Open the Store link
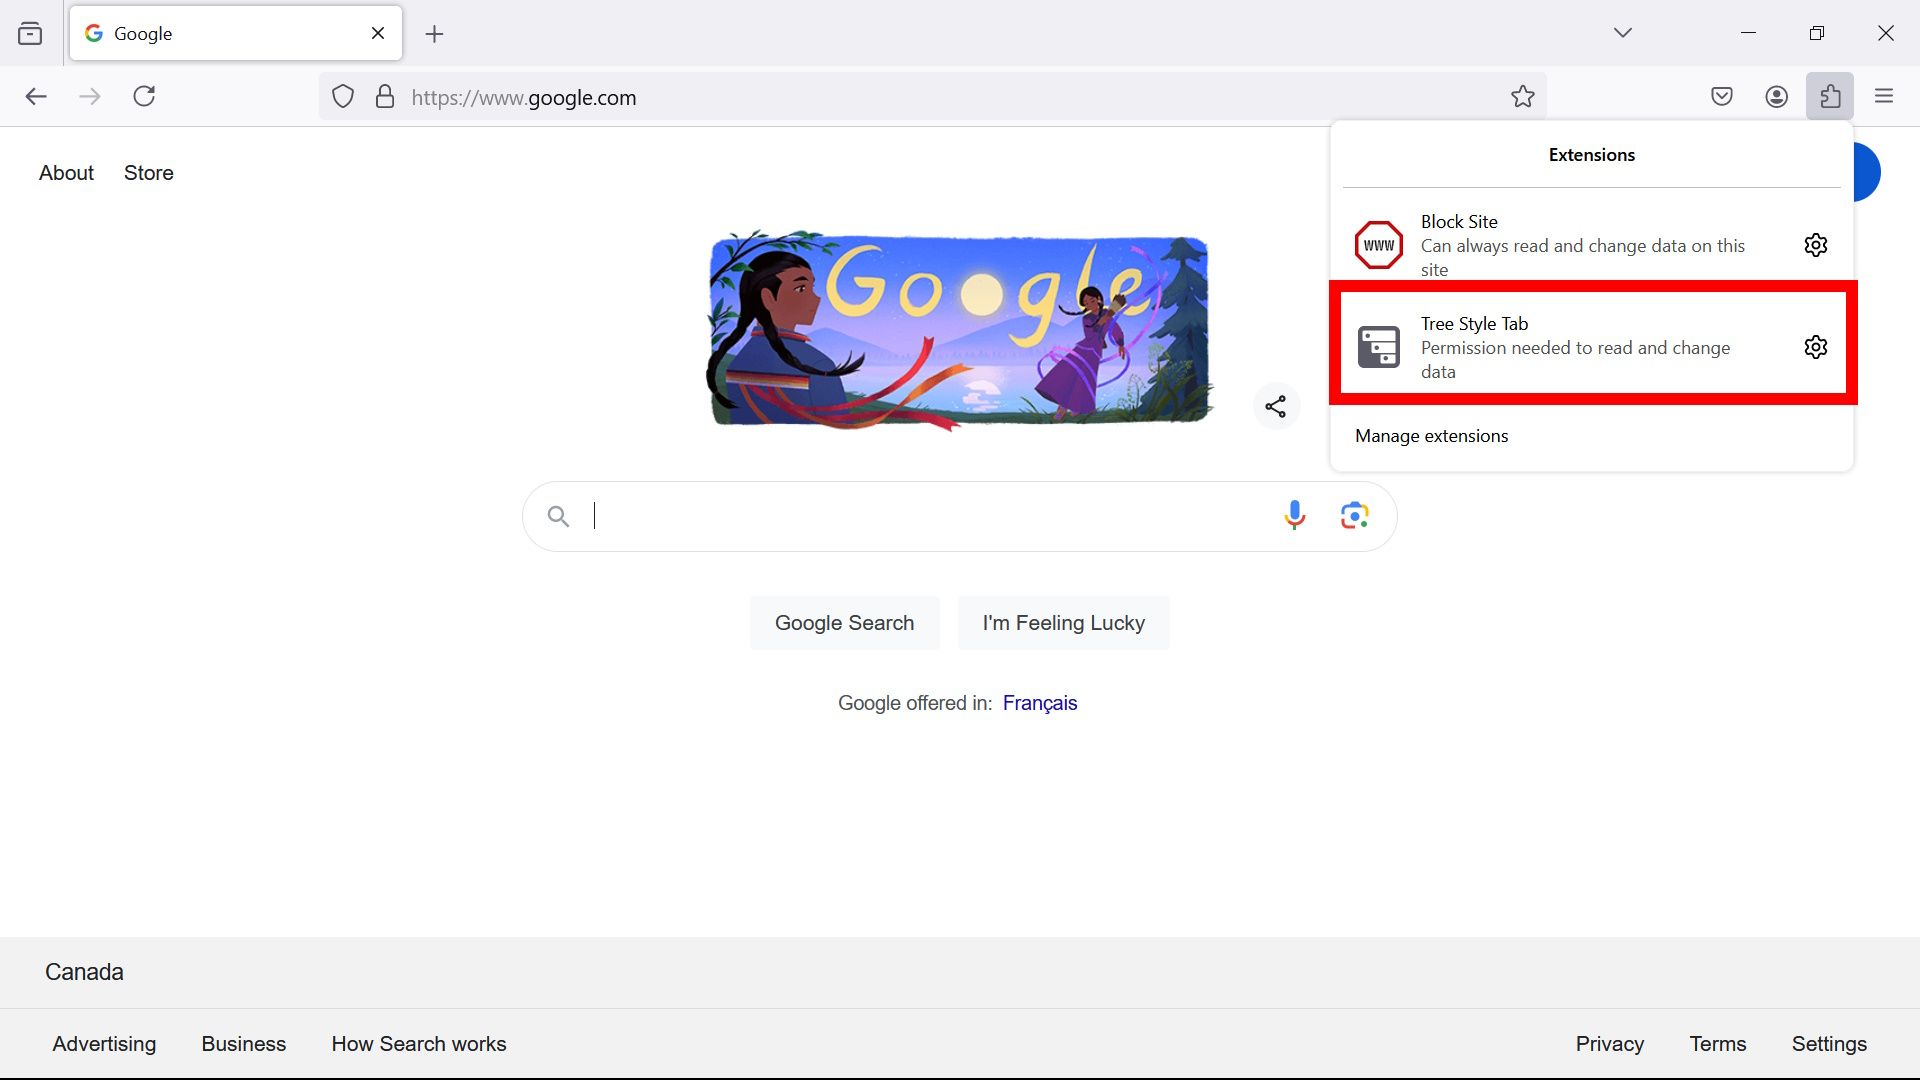The height and width of the screenshot is (1080, 1920). point(149,173)
